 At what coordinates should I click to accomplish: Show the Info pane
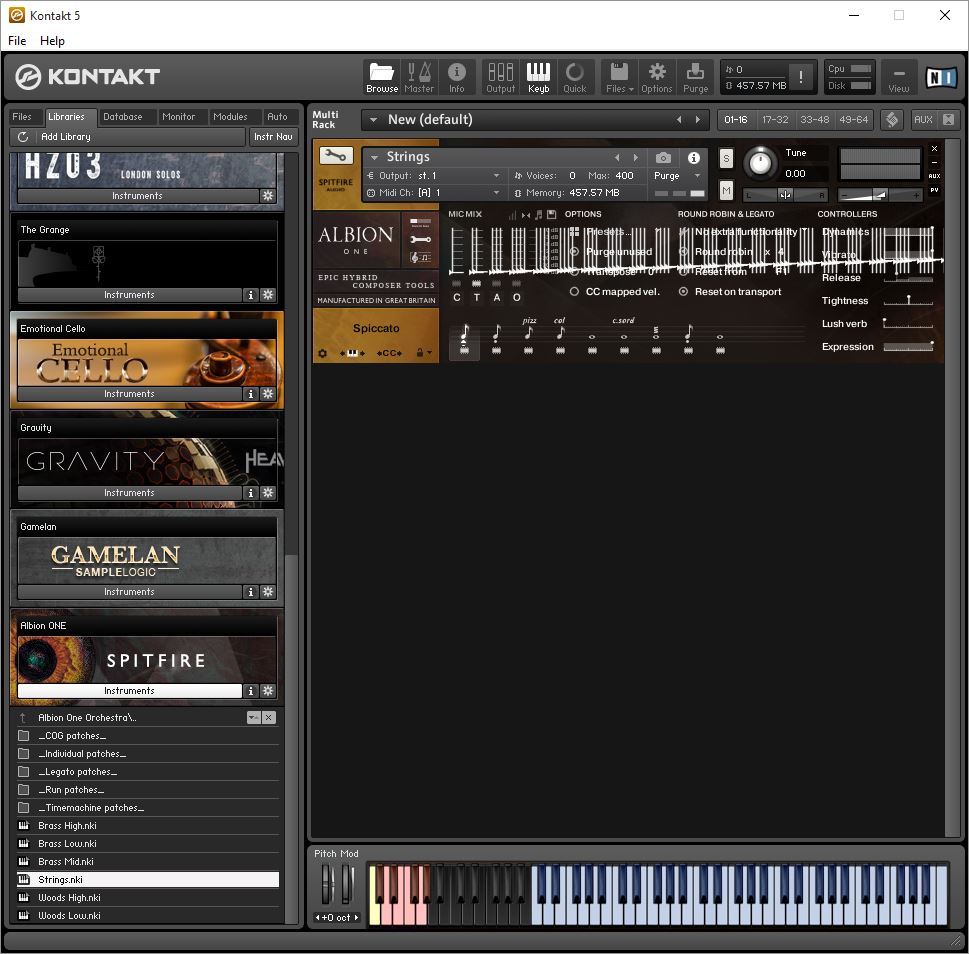[457, 77]
